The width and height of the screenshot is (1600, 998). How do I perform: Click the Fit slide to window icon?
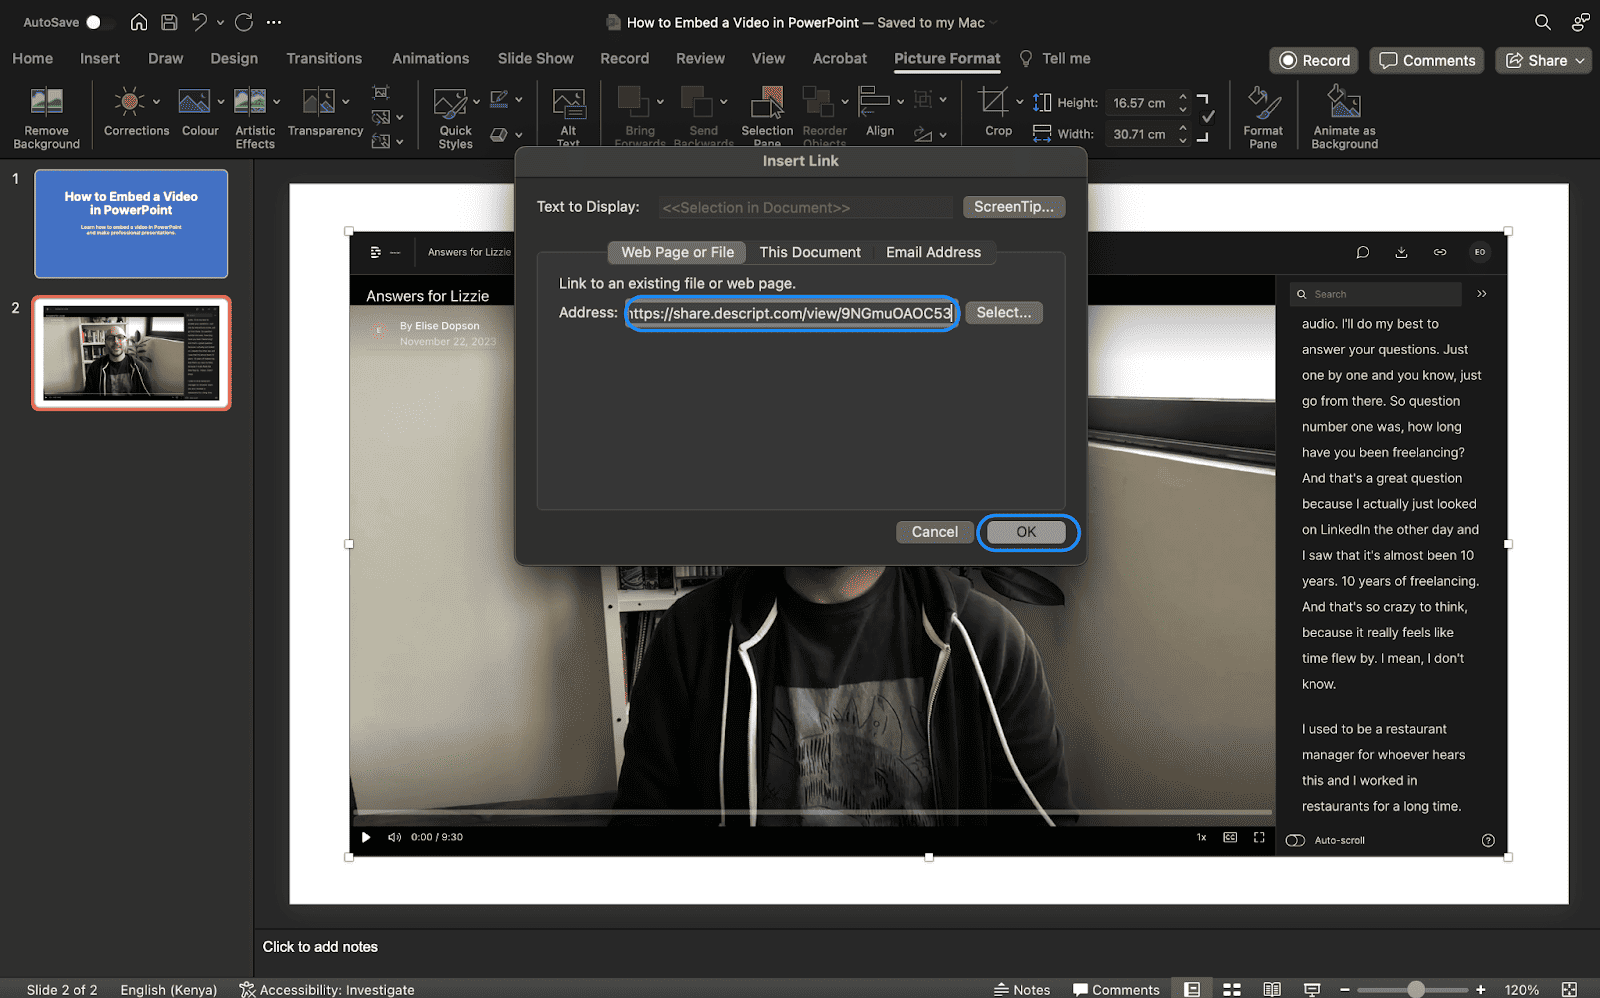tap(1570, 989)
